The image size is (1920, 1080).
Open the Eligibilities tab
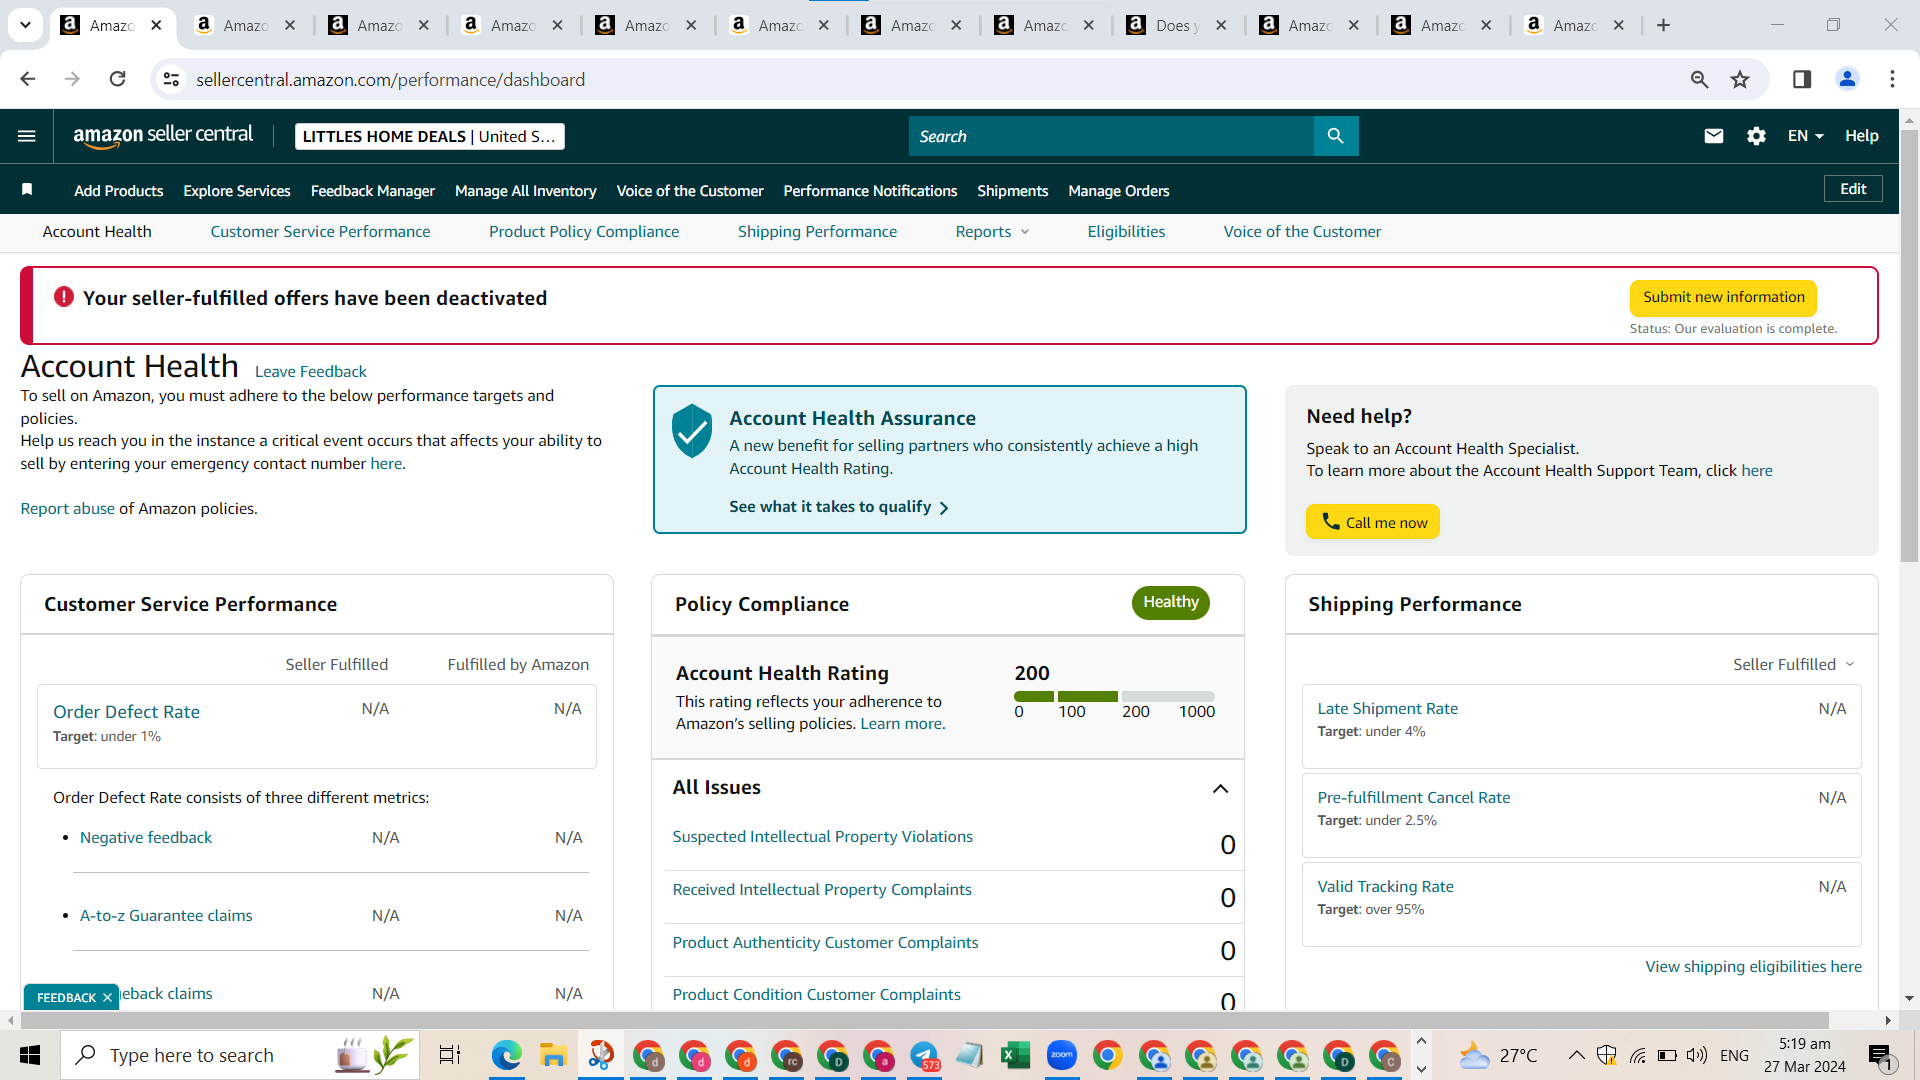pyautogui.click(x=1126, y=232)
